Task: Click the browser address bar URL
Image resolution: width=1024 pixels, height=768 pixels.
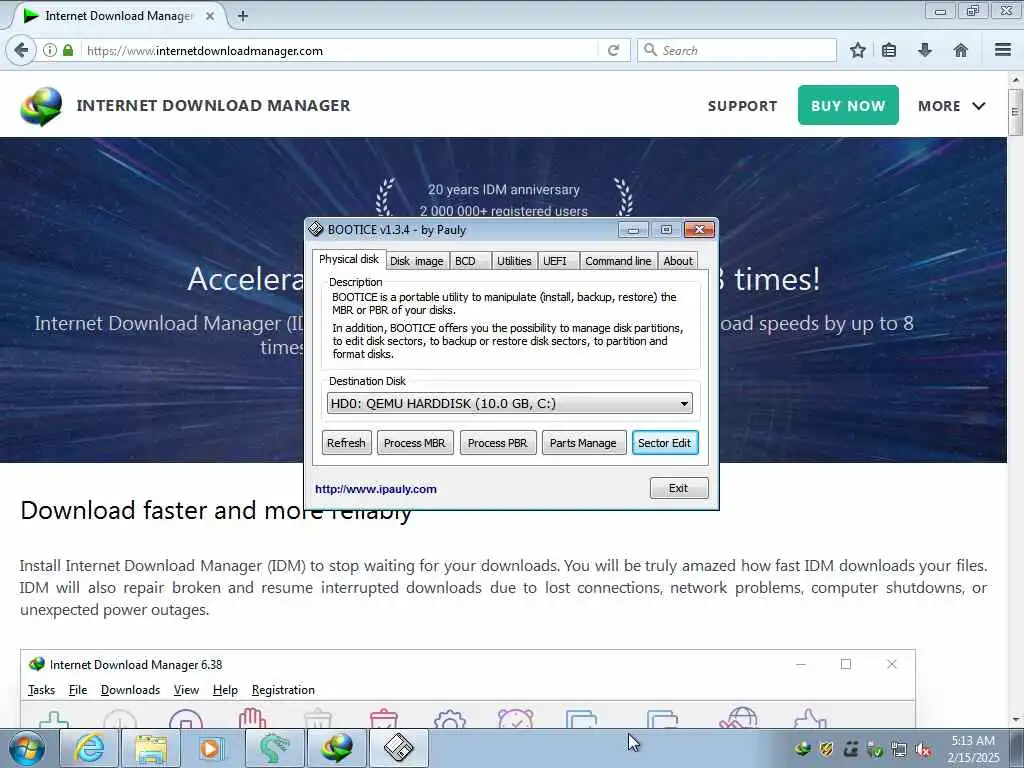Action: click(x=340, y=50)
